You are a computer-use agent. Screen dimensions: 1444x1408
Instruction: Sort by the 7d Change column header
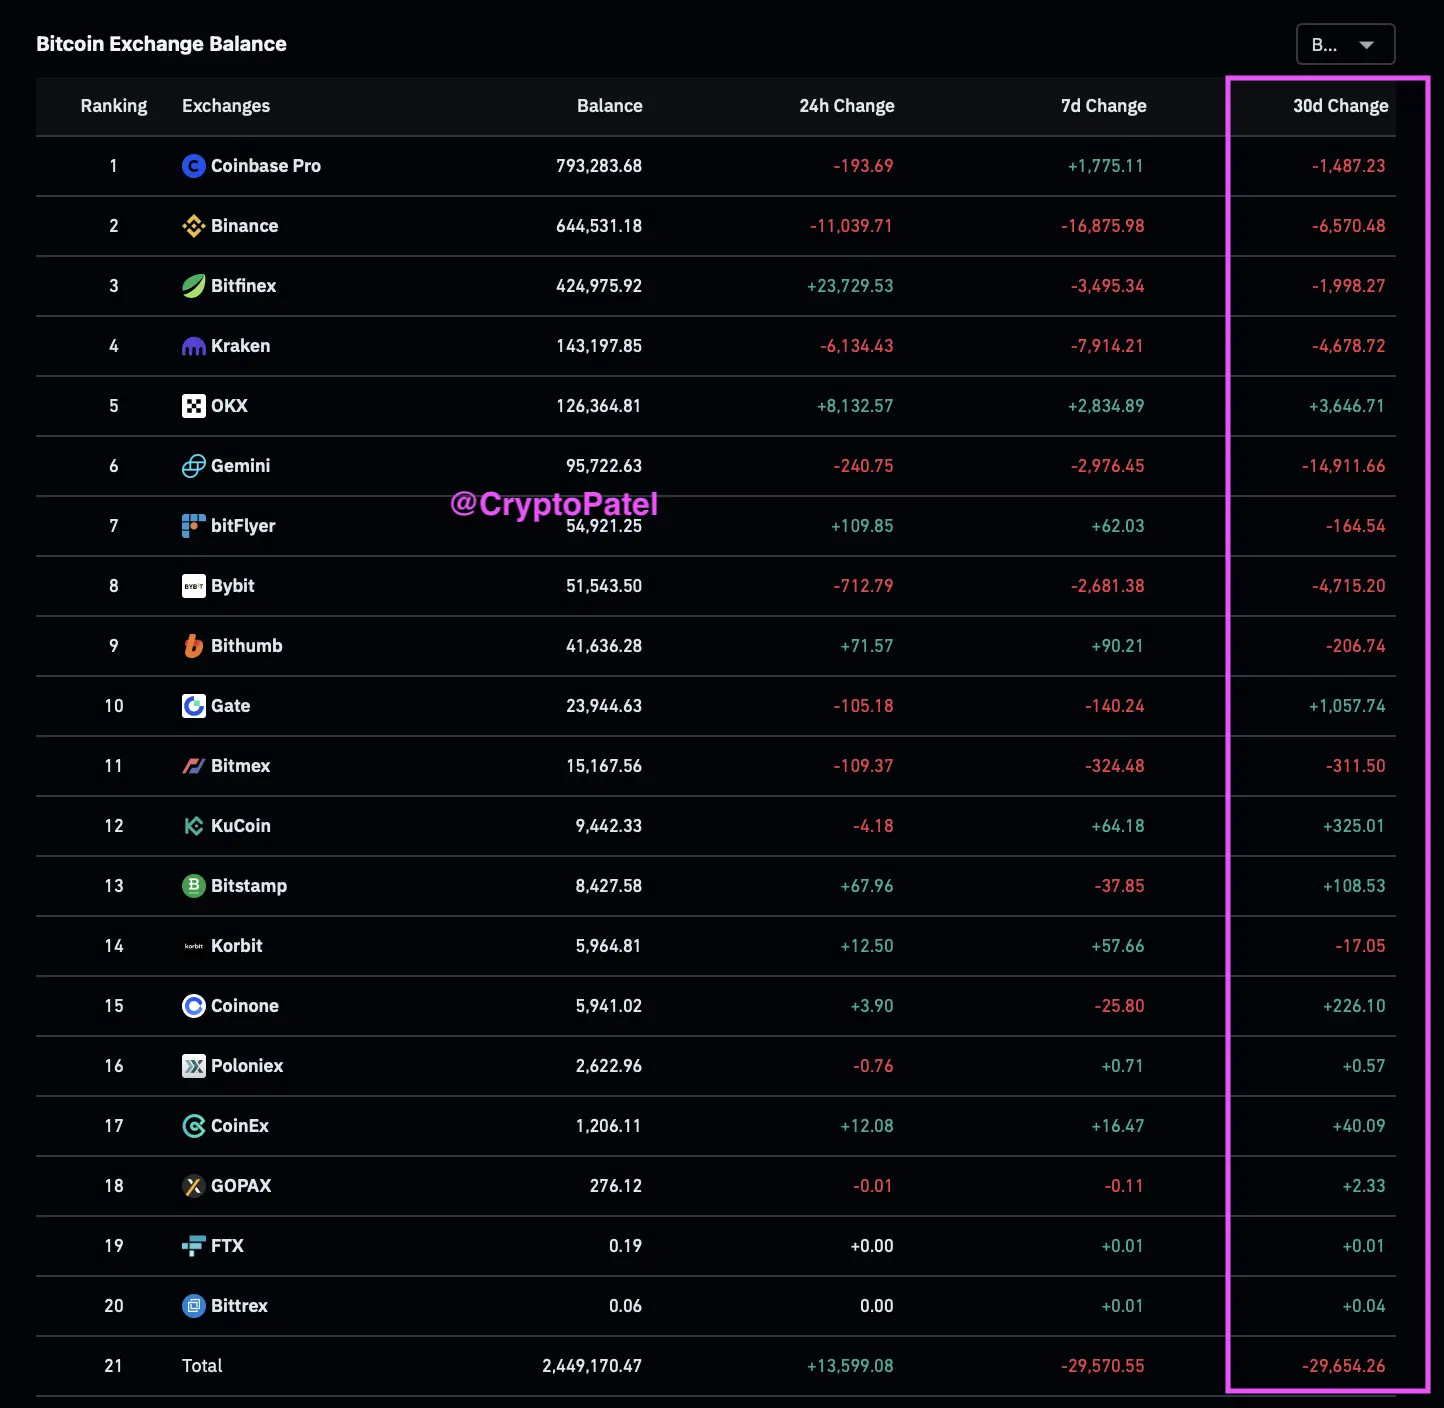tap(1104, 106)
